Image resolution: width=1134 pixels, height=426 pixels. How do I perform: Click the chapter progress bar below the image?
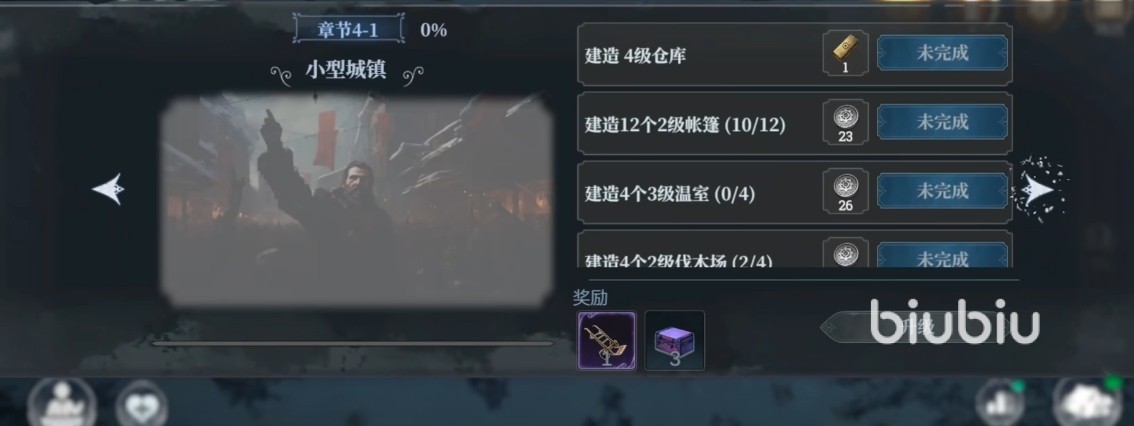[352, 344]
